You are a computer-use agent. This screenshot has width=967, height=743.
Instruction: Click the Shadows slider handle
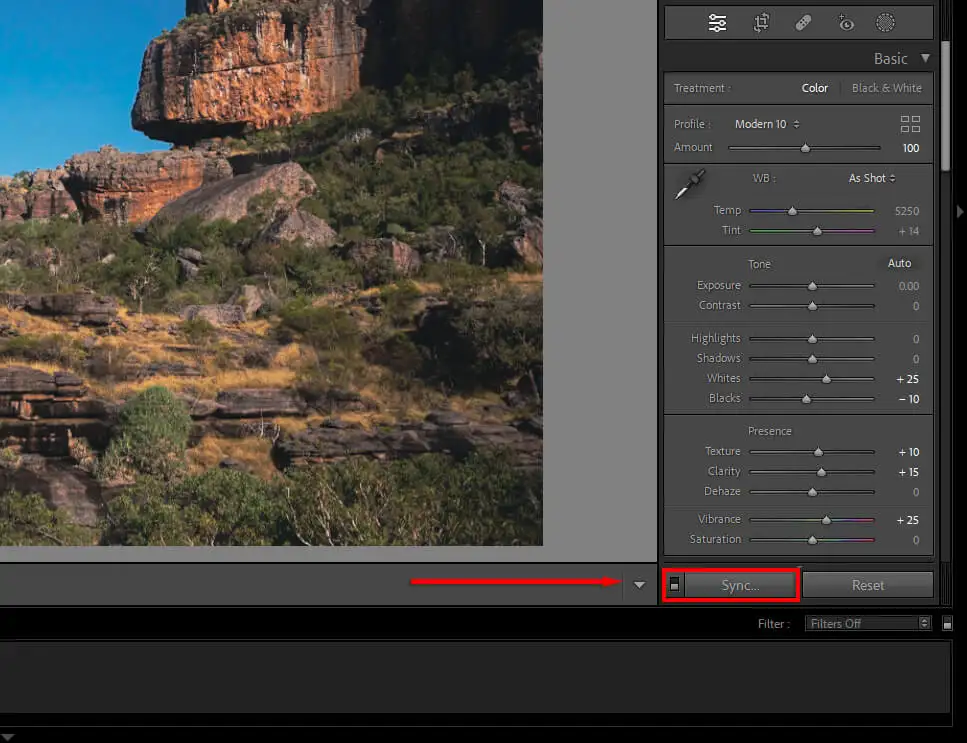[812, 359]
